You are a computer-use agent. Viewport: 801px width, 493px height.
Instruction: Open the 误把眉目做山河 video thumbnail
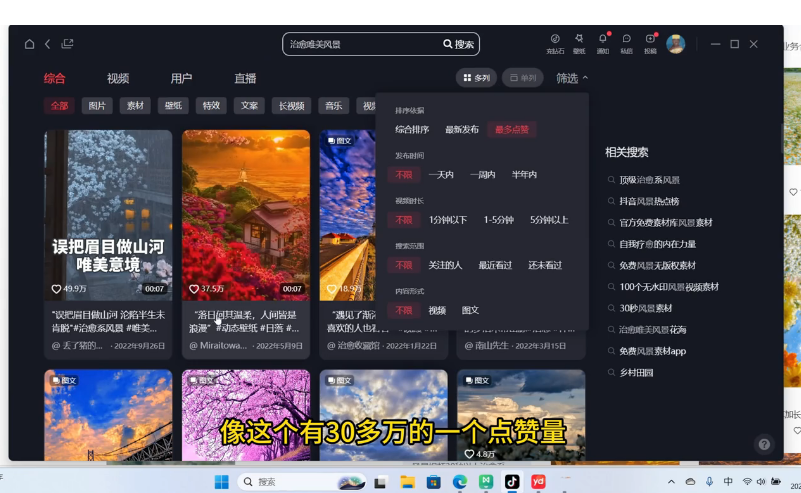click(108, 215)
